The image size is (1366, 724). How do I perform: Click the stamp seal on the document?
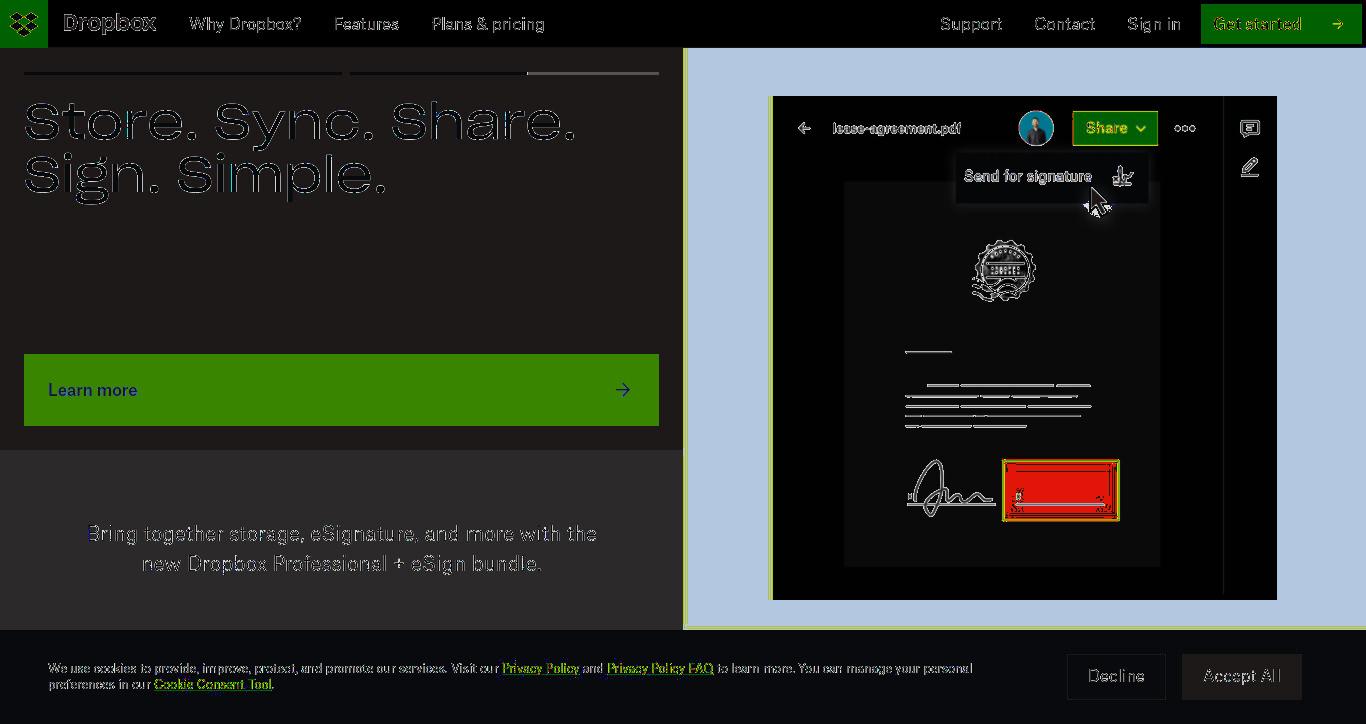[1004, 270]
